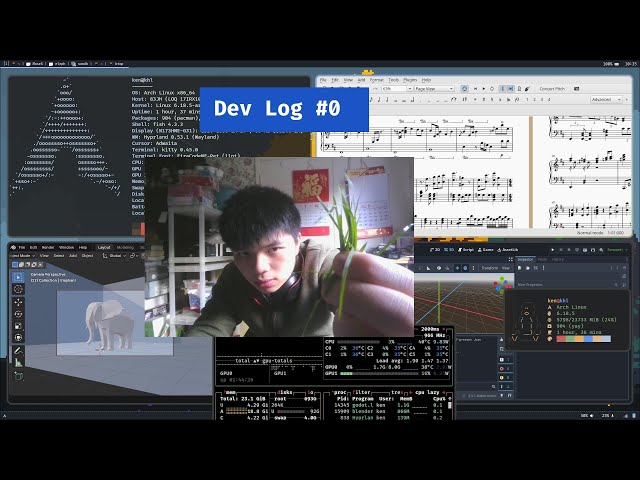Click the blue swatch in fetch palette
Screen dimensions: 640x480
pyautogui.click(x=588, y=339)
